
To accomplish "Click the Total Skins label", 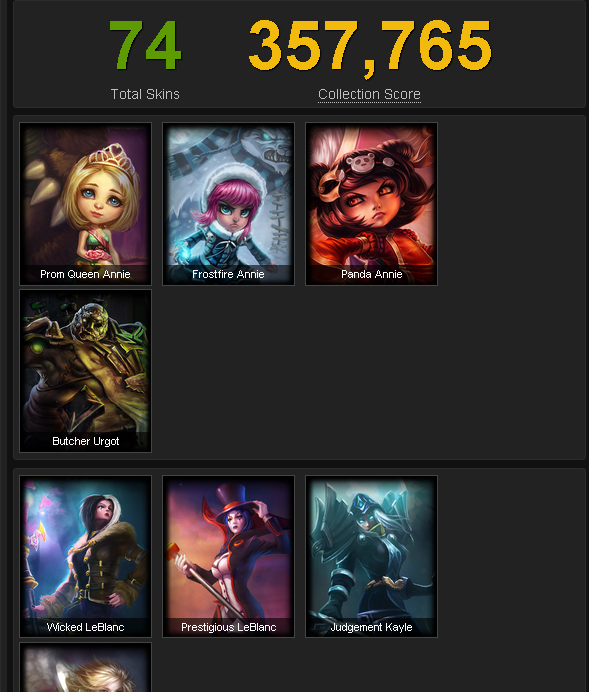I will (x=145, y=94).
